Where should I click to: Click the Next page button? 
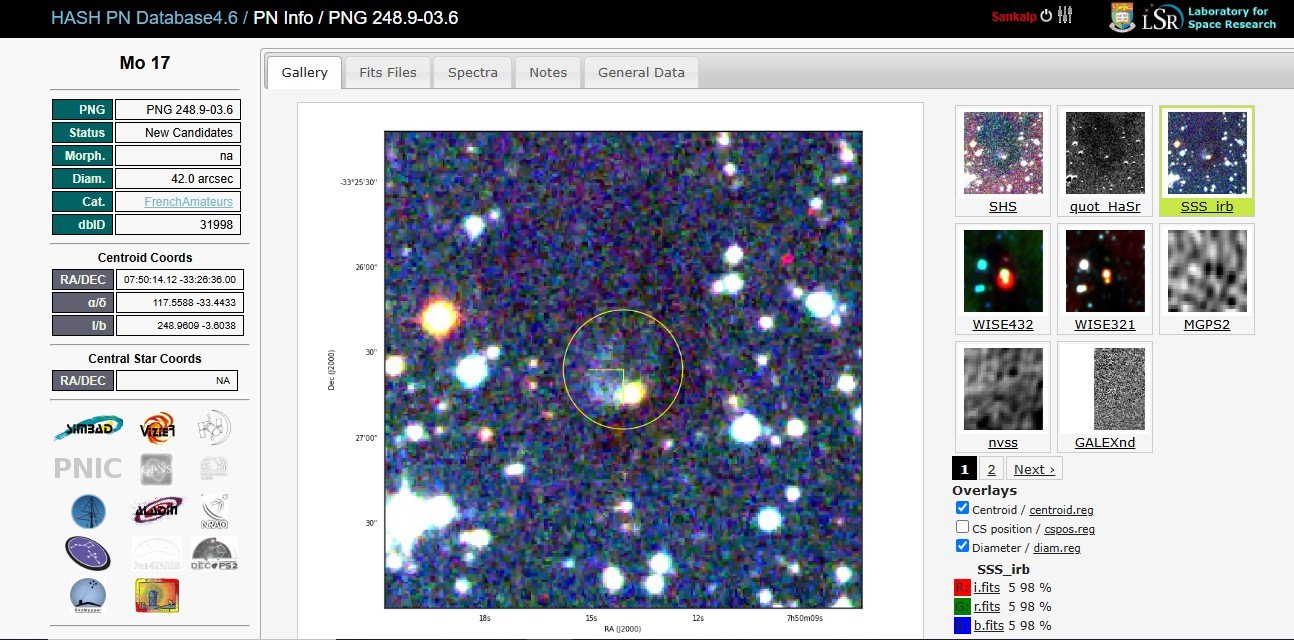(x=1034, y=469)
